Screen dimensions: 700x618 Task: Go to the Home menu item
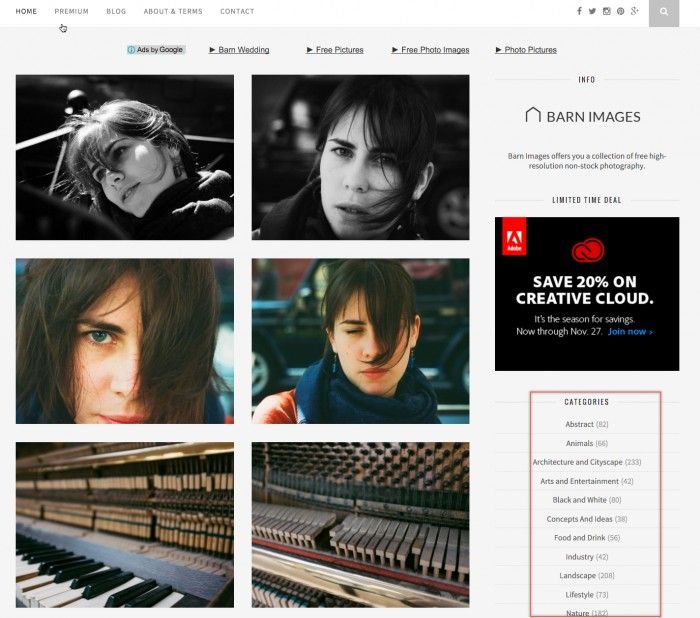tap(26, 11)
